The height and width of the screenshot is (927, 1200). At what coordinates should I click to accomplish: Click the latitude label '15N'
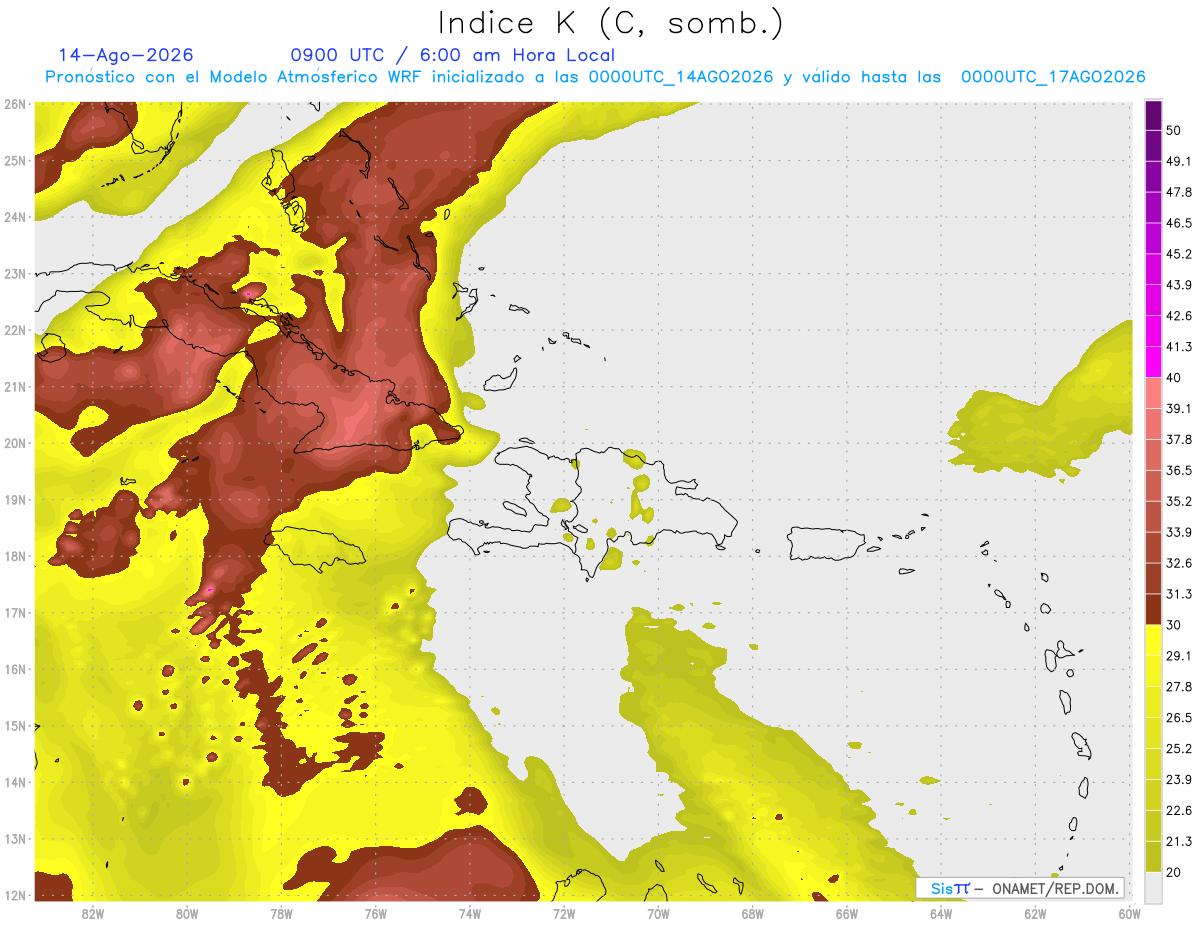click(15, 726)
